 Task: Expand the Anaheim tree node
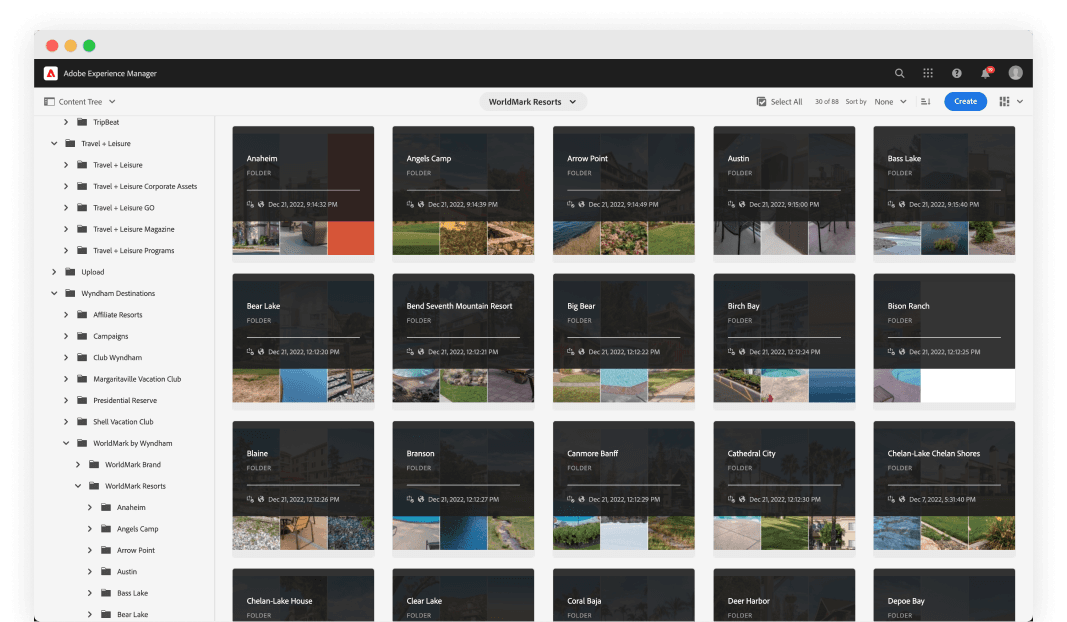(90, 508)
